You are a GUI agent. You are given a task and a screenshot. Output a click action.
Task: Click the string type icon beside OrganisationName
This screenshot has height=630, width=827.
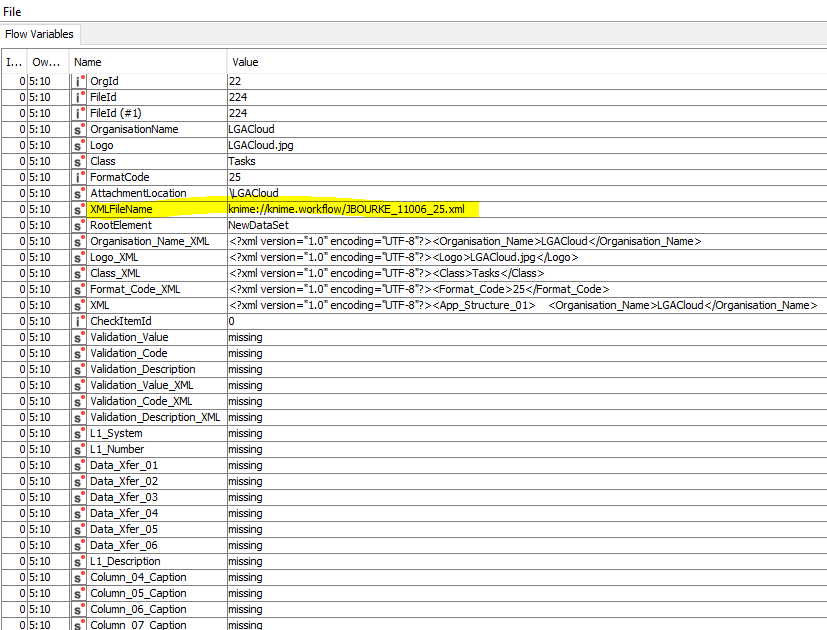[80, 129]
